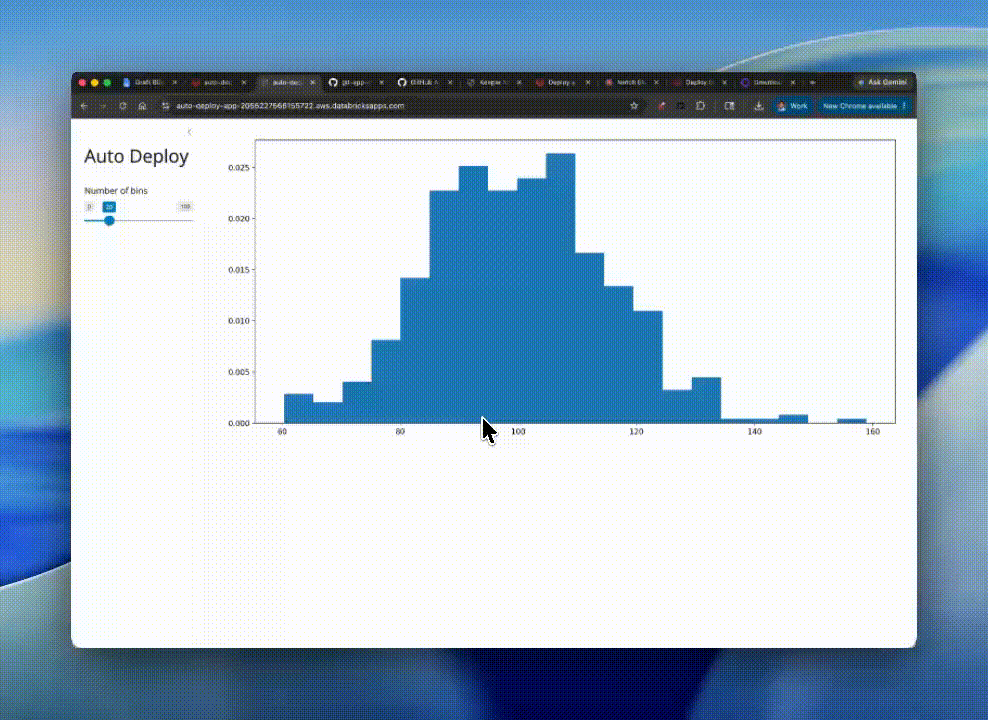Click the y-axis tick label 0.010
The width and height of the screenshot is (988, 720).
pyautogui.click(x=239, y=321)
